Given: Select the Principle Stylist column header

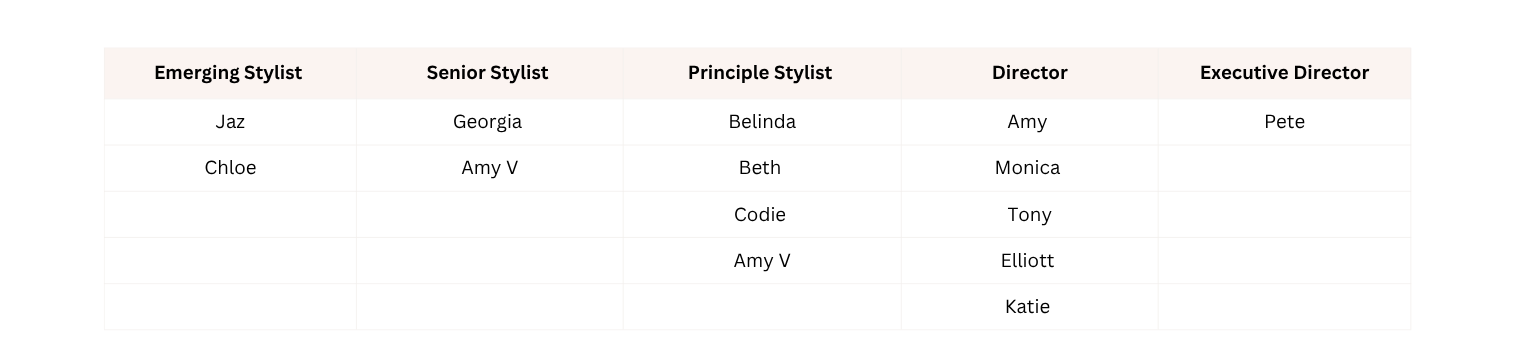Looking at the screenshot, I should pos(760,73).
